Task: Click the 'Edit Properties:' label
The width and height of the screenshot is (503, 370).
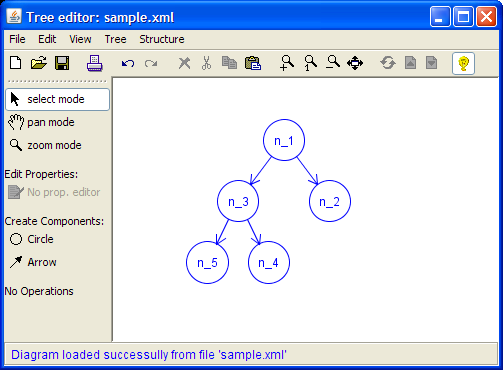Action: (x=41, y=174)
